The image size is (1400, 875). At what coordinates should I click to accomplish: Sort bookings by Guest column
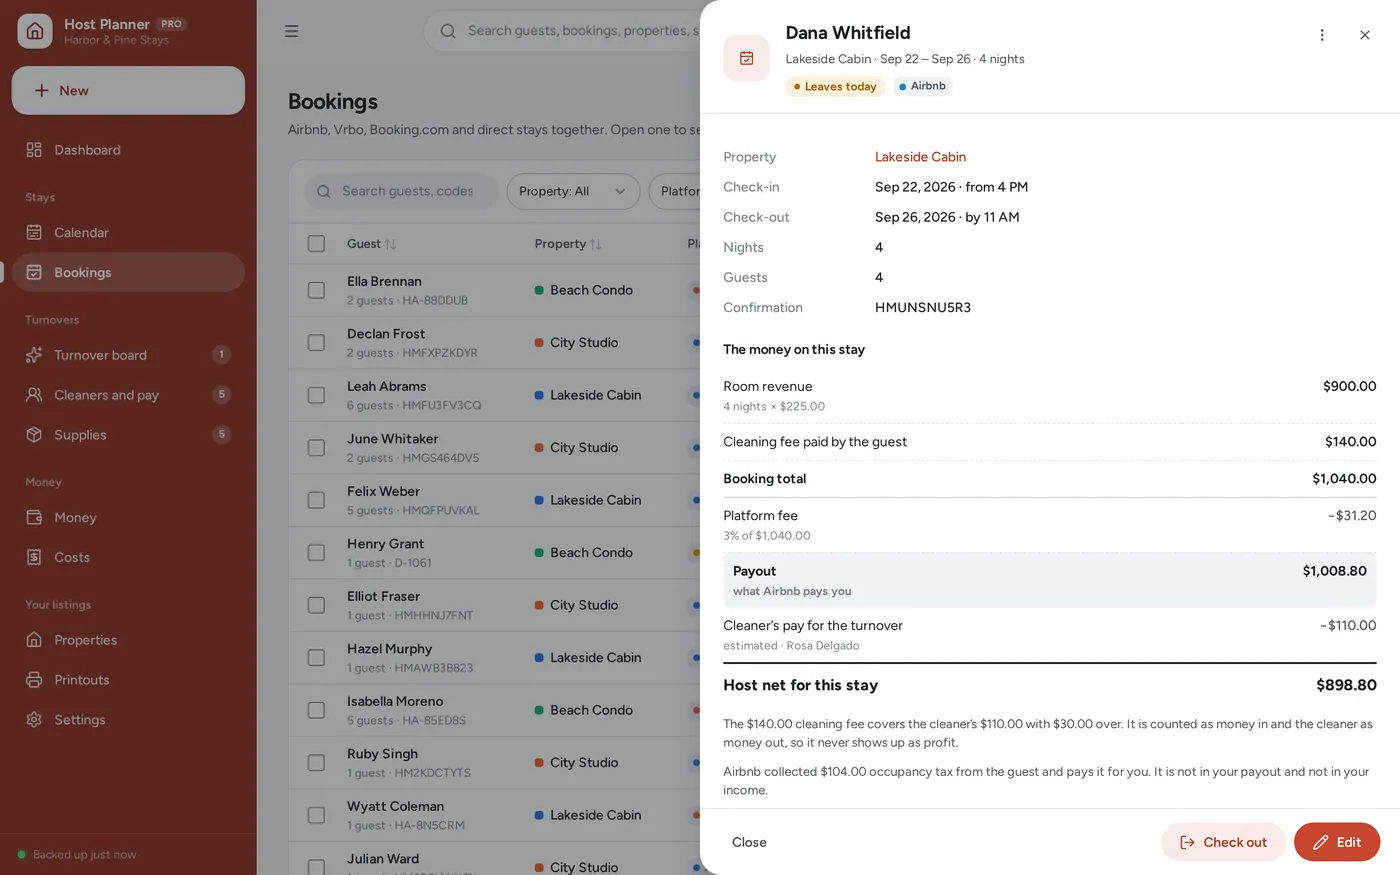(x=372, y=244)
